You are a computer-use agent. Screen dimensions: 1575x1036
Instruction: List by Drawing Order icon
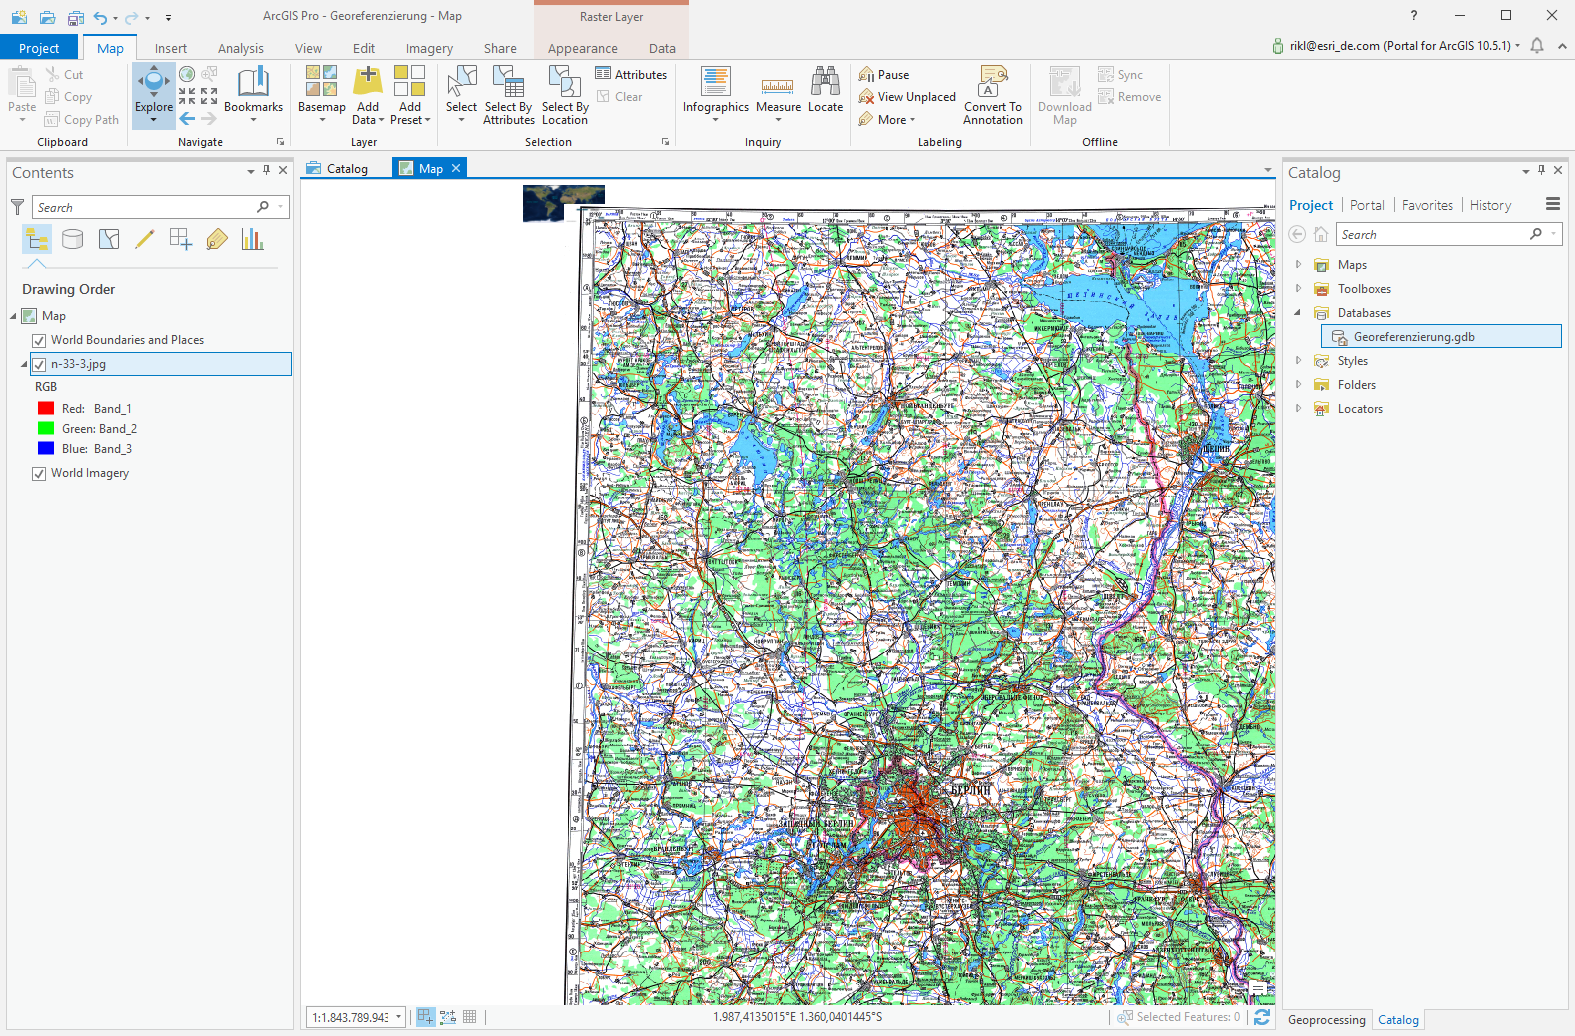(x=37, y=239)
